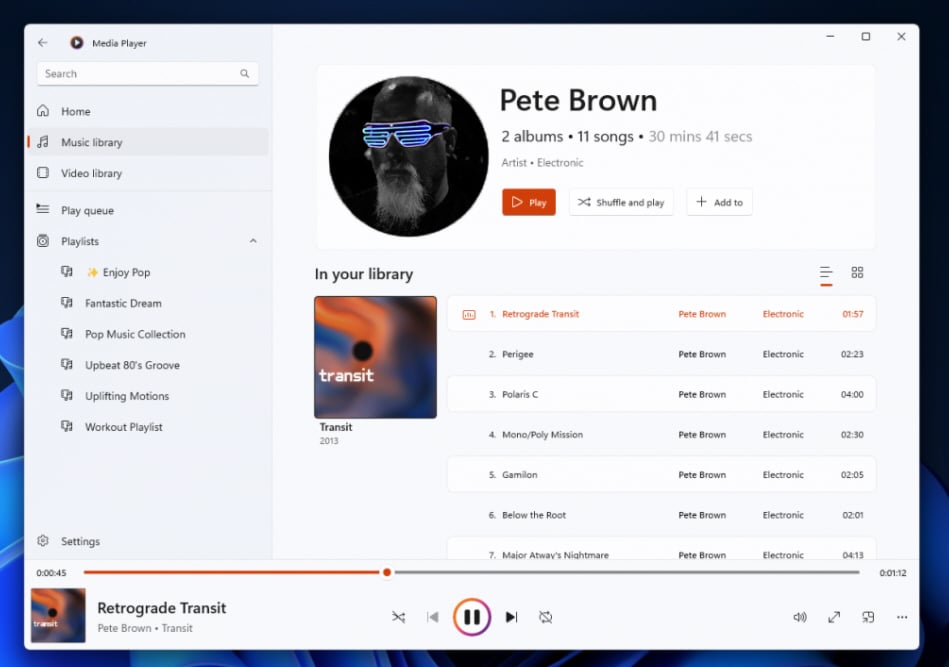The width and height of the screenshot is (949, 667).
Task: Collapse the Playlists section
Action: tap(253, 241)
